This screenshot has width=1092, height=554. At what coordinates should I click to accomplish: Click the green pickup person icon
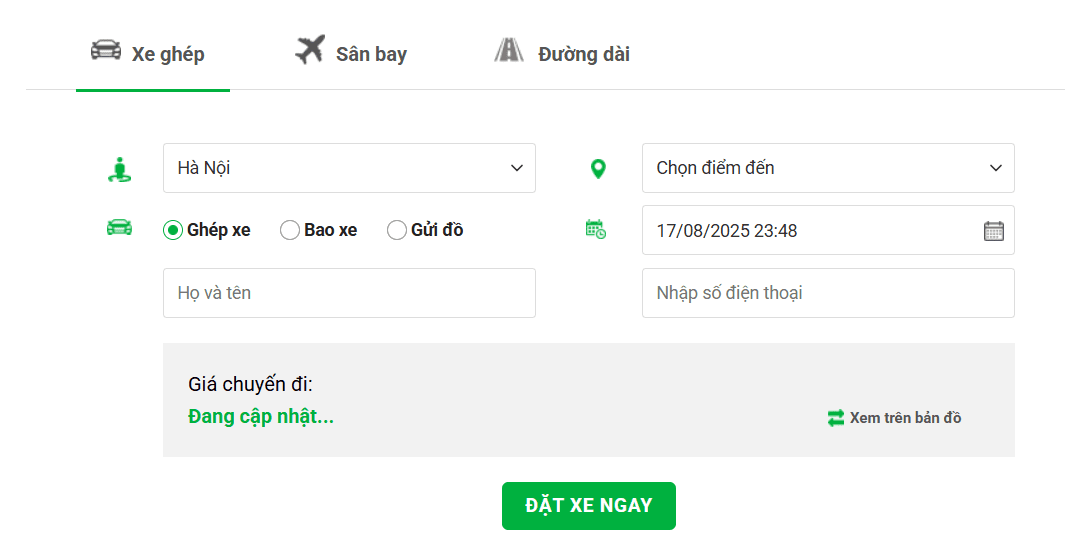119,169
